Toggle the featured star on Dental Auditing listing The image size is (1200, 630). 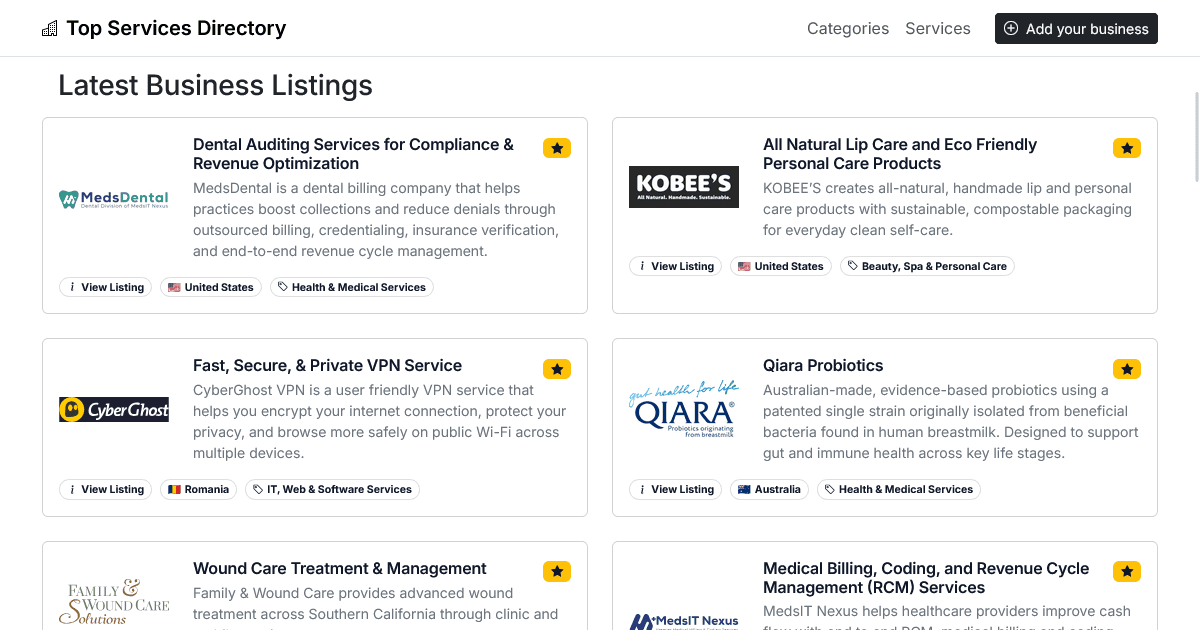556,147
